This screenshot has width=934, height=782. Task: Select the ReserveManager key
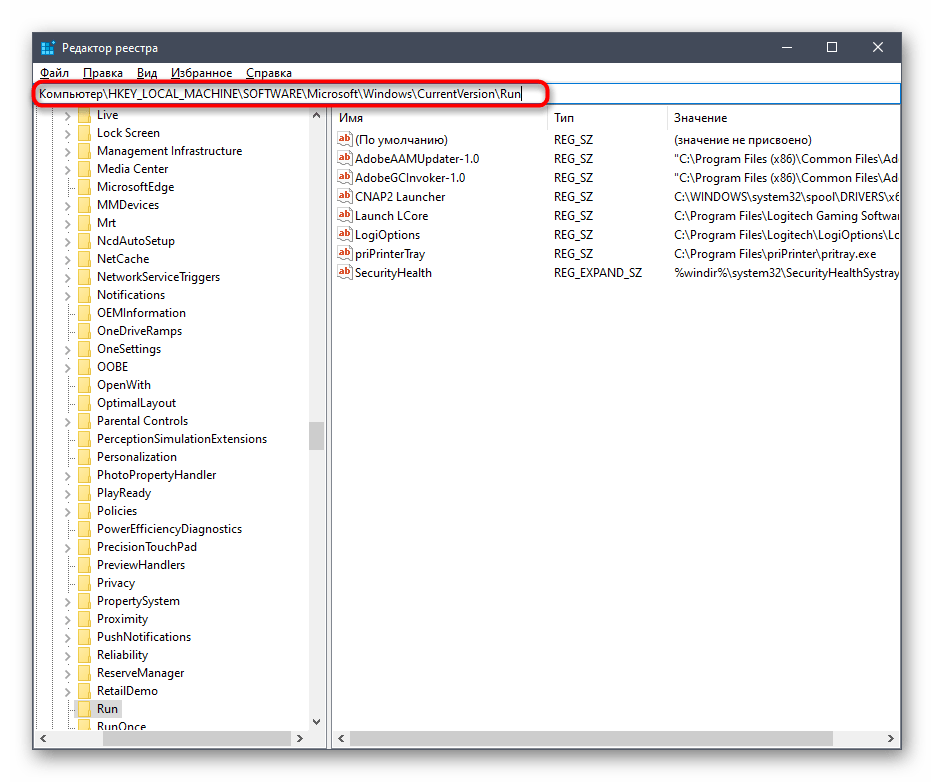(x=141, y=673)
